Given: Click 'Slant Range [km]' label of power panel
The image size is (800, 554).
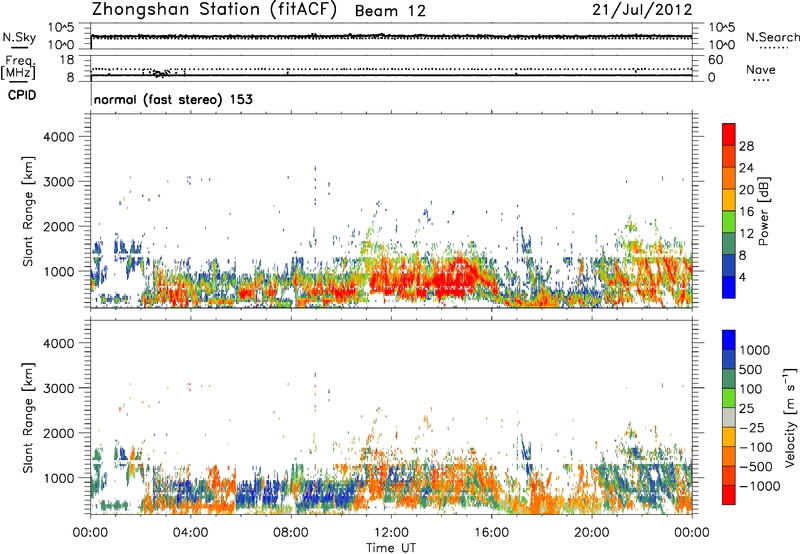Looking at the screenshot, I should (28, 211).
